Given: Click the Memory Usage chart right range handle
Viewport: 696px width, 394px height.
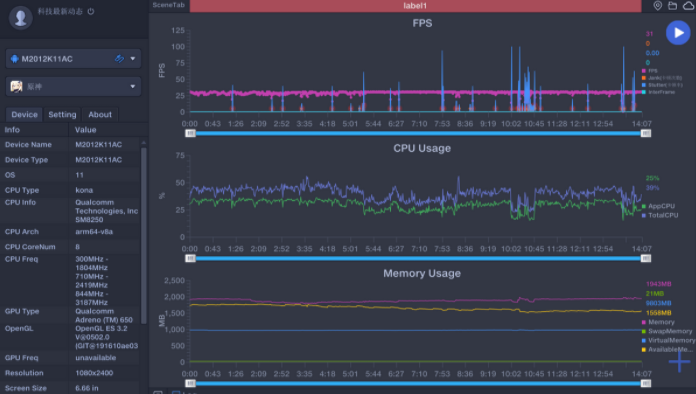Looking at the screenshot, I should [x=646, y=383].
